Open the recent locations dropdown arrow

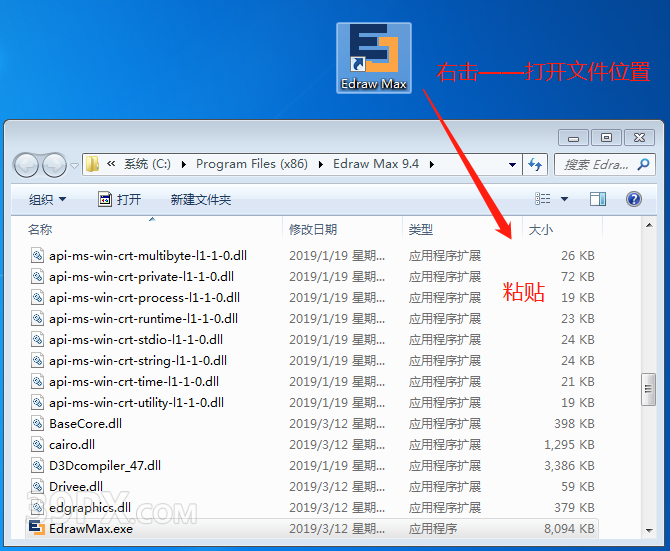pos(74,165)
